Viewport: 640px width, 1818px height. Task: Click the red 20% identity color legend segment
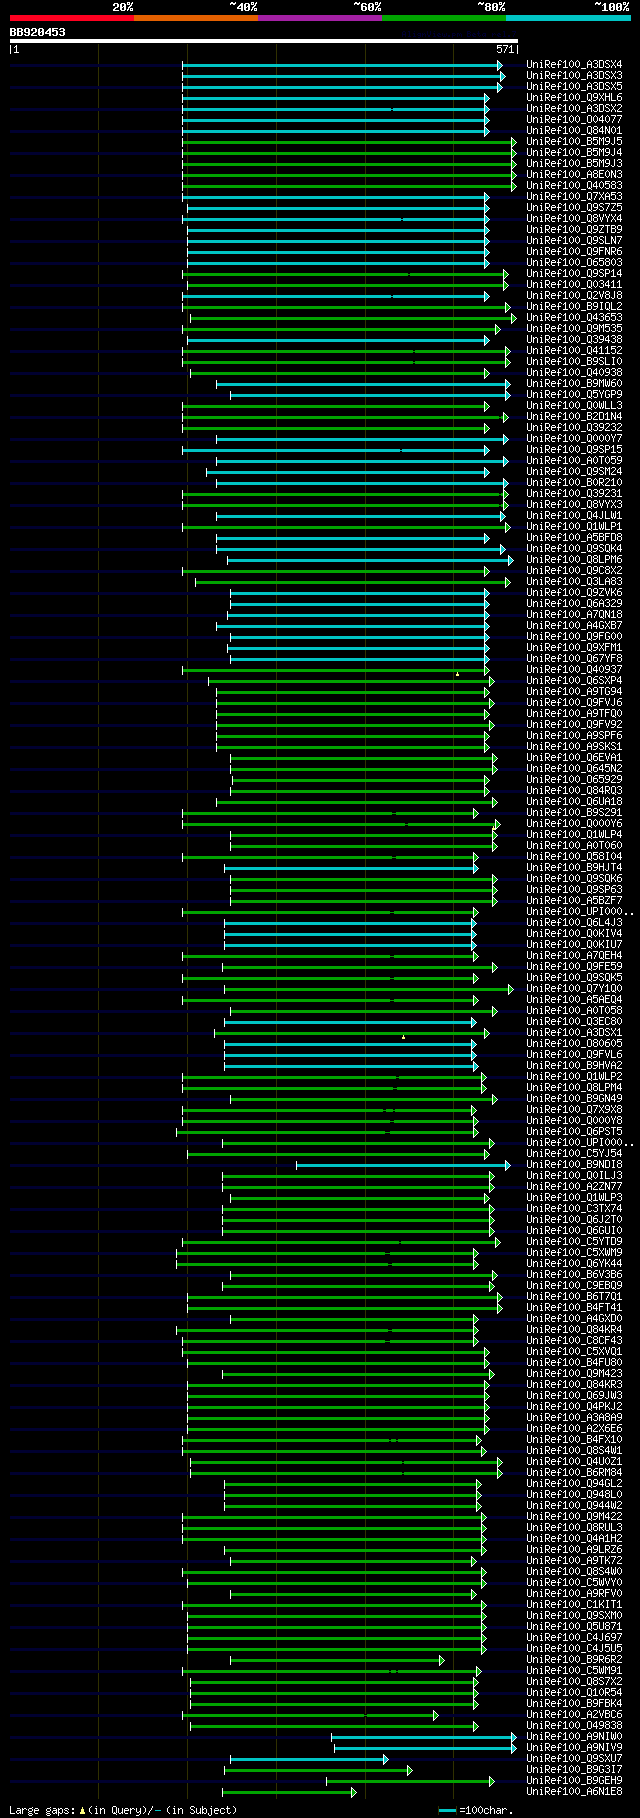pos(71,18)
